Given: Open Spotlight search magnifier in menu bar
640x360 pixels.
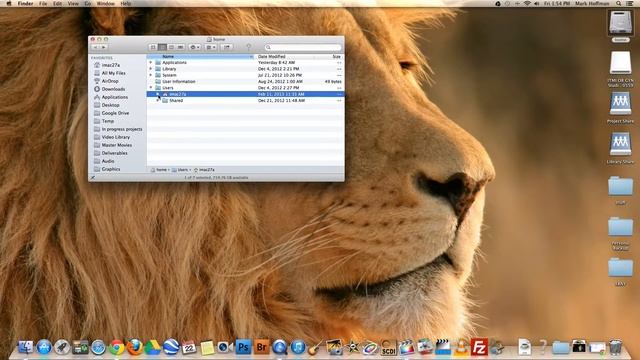Looking at the screenshot, I should [x=619, y=3].
